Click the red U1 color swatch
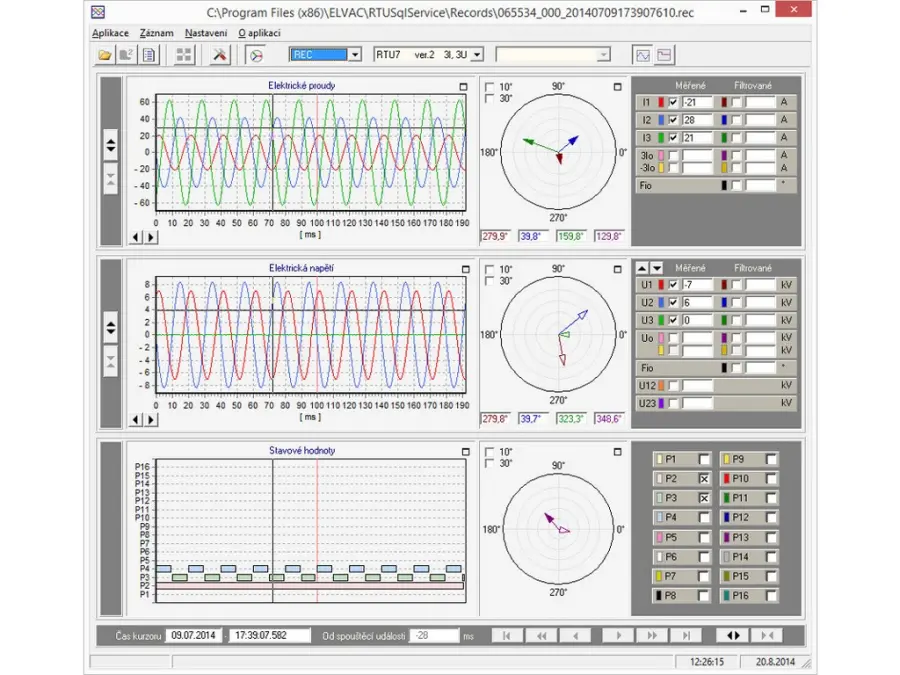The width and height of the screenshot is (900, 675). [660, 285]
